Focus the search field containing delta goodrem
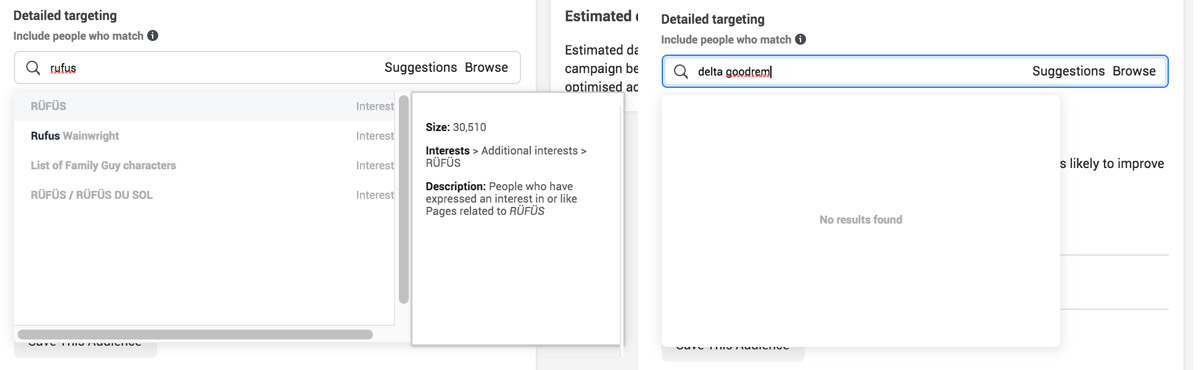Screen dimensions: 1200x370 [x=915, y=72]
